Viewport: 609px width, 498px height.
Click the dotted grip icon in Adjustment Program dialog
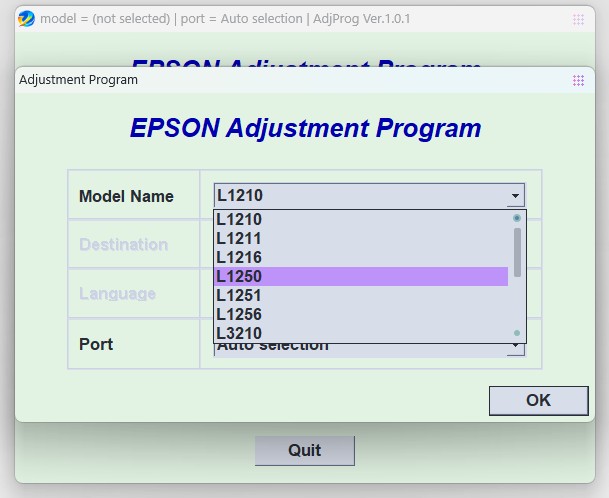pos(578,80)
